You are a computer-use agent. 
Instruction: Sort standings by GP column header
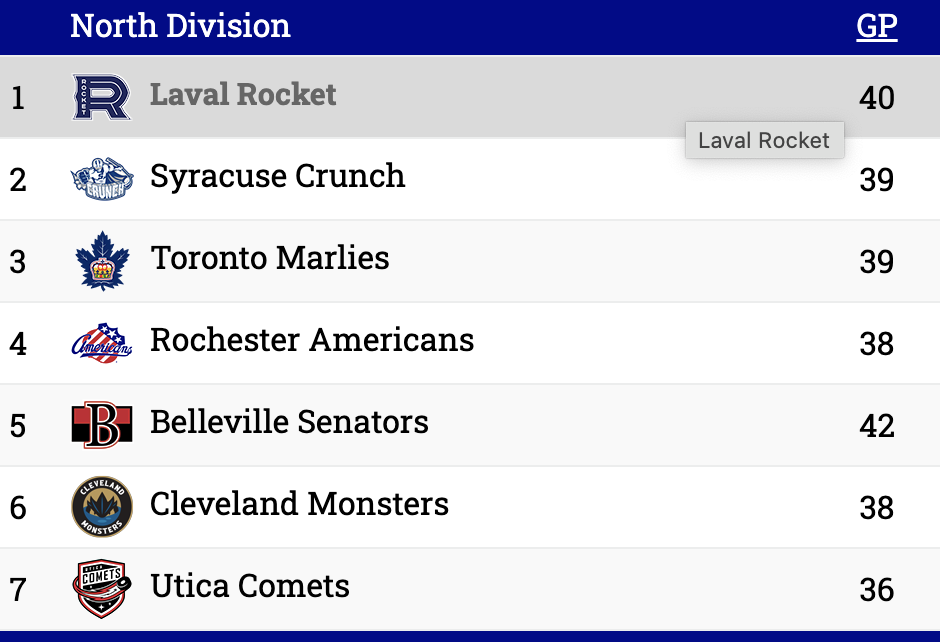click(x=876, y=26)
